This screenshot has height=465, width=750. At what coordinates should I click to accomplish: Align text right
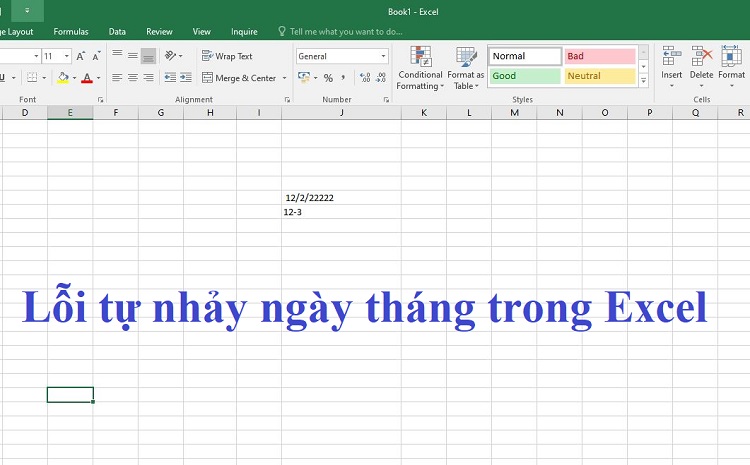pyautogui.click(x=148, y=78)
